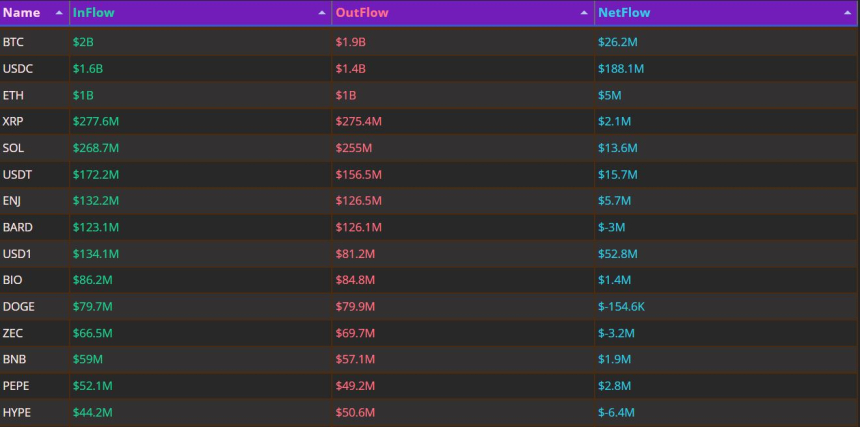The image size is (860, 427).
Task: Click the NetFlow column header label
Action: click(x=623, y=13)
